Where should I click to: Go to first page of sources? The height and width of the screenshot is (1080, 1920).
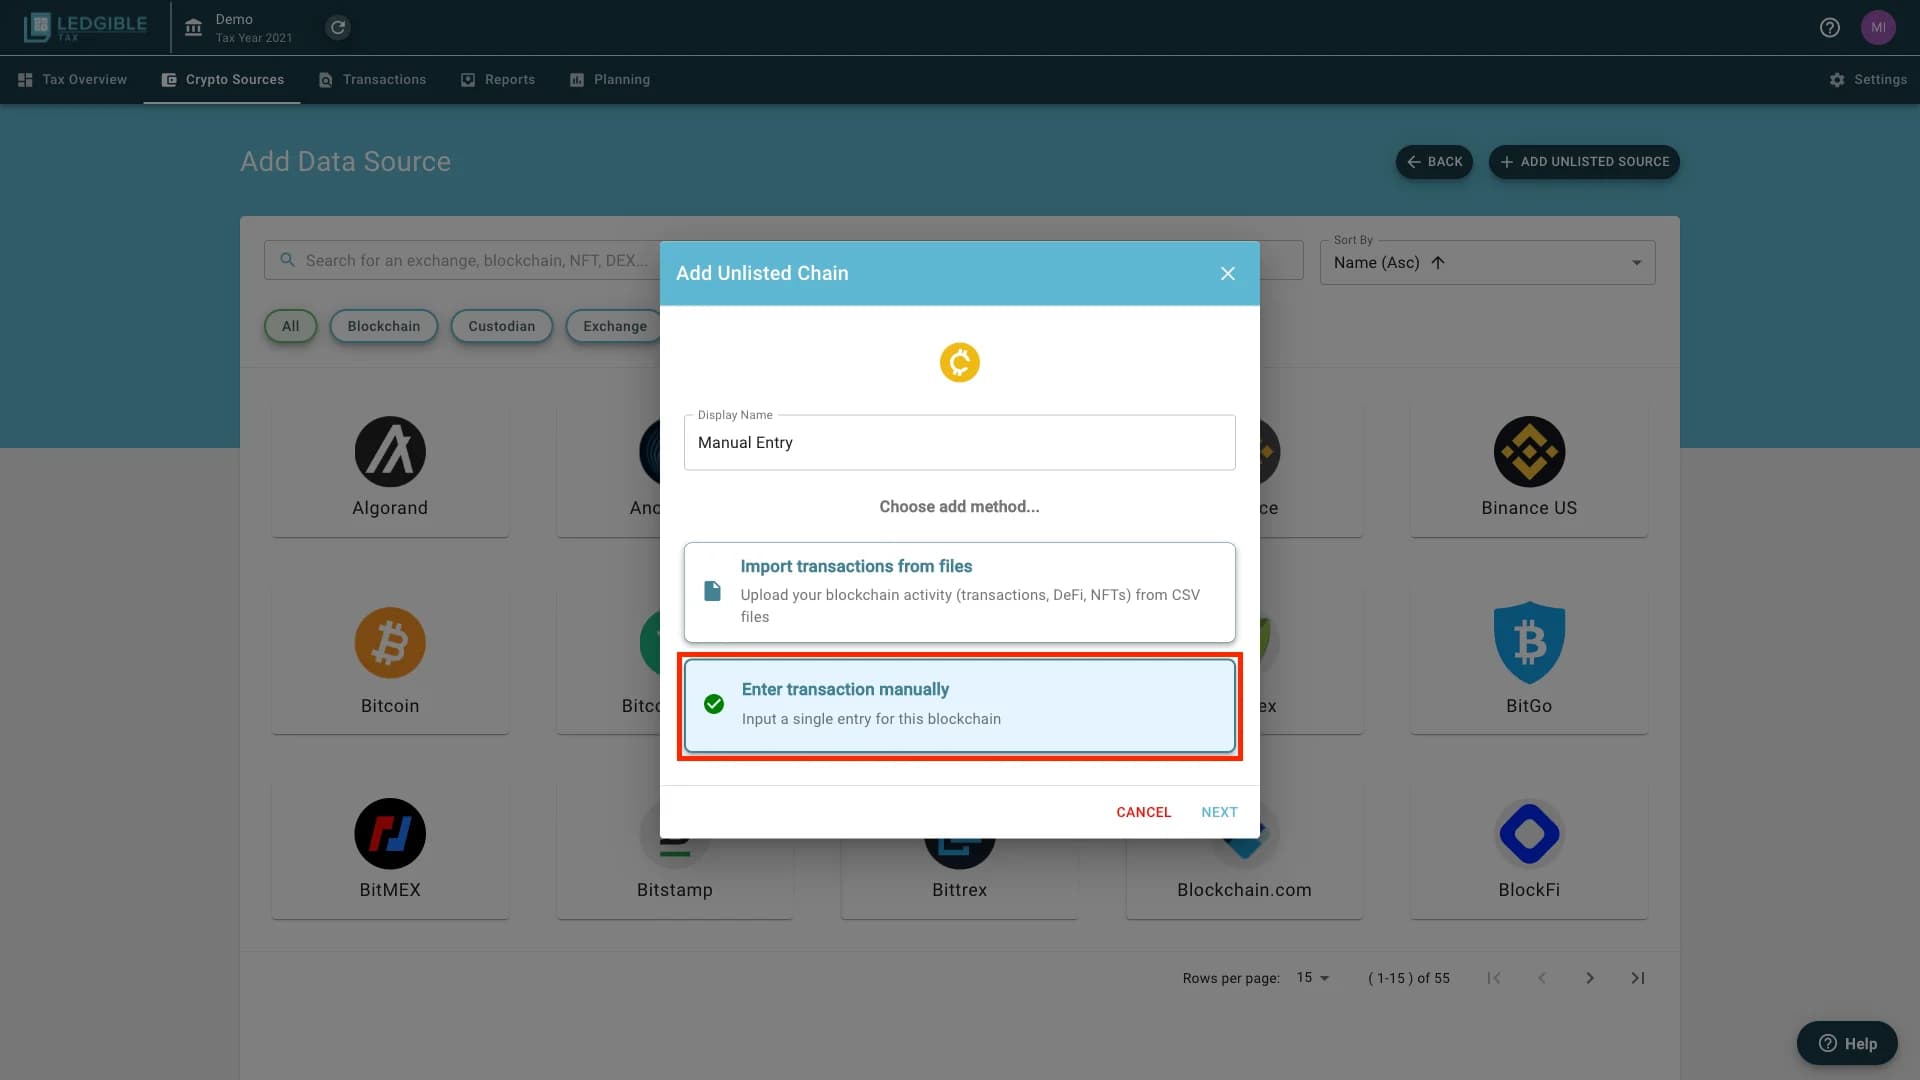click(1493, 978)
